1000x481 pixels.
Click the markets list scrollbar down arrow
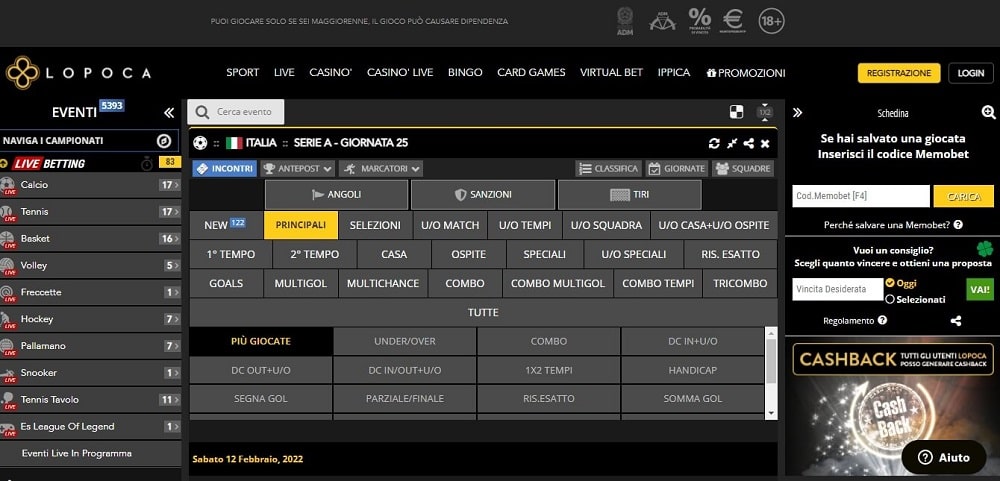click(x=771, y=413)
